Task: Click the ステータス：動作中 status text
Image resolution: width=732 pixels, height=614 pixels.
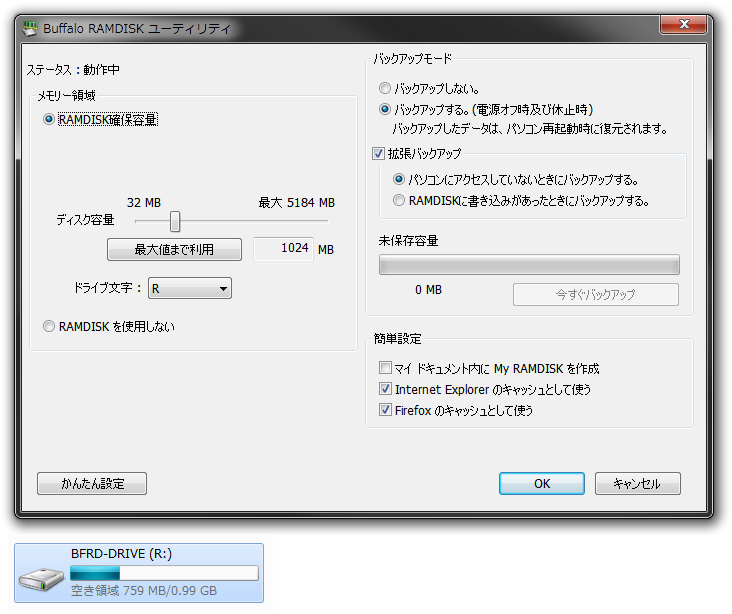Action: tap(73, 70)
